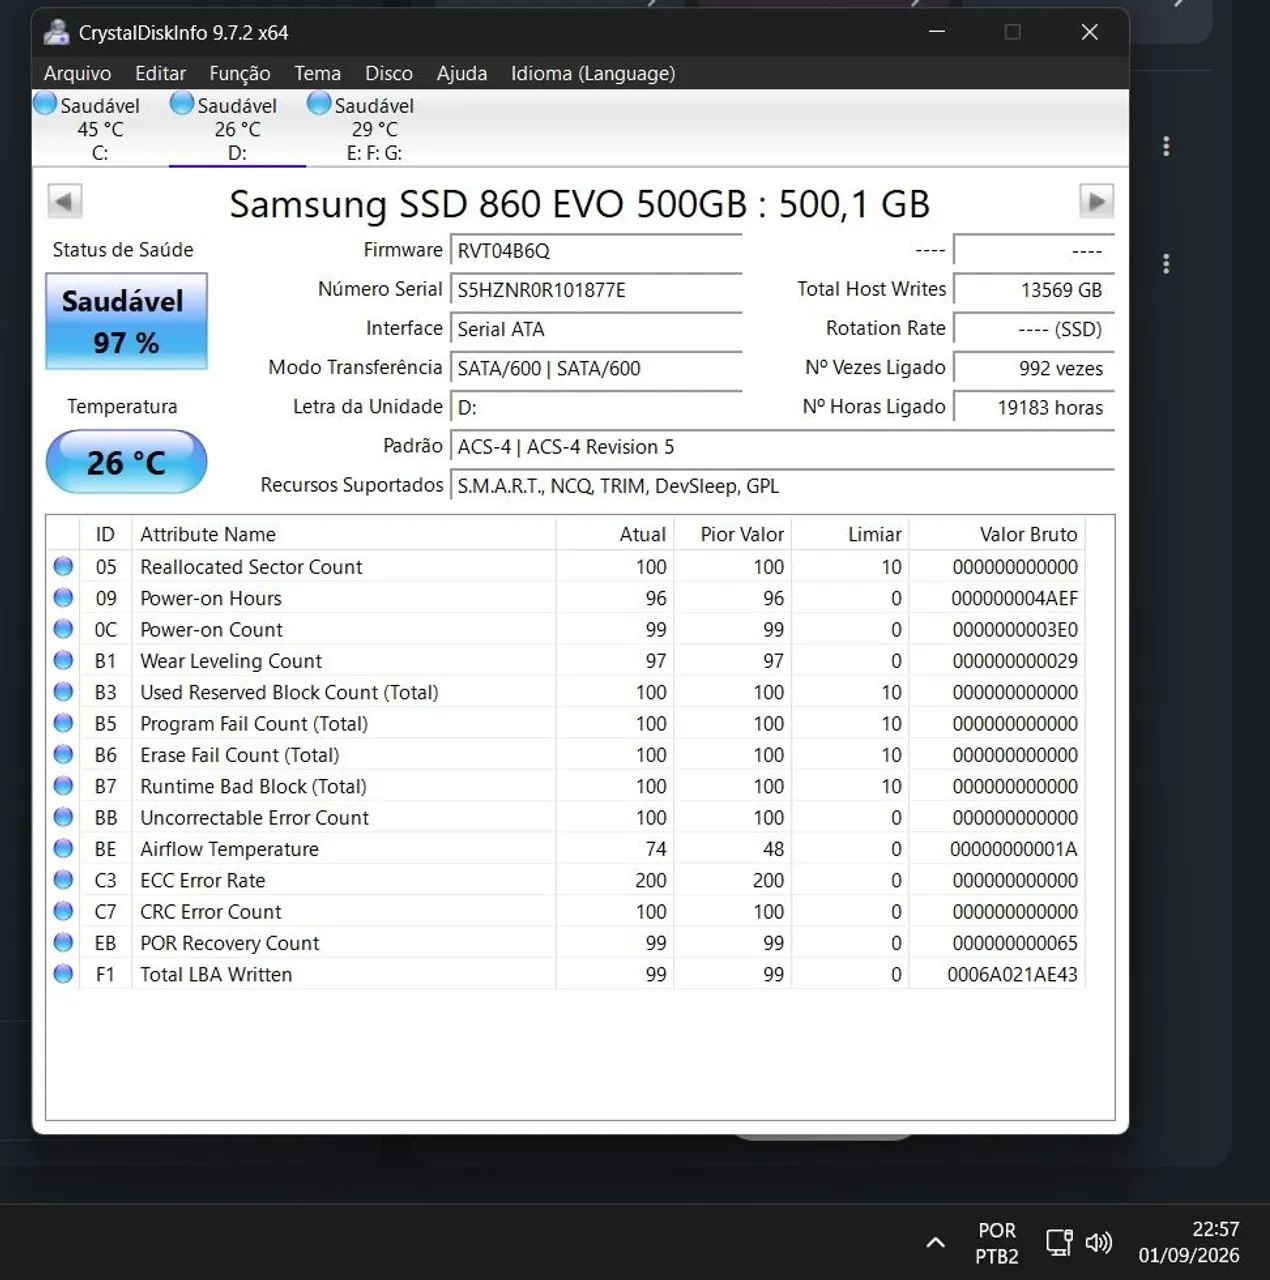Open the Arquivo menu
The image size is (1270, 1280).
coord(77,73)
